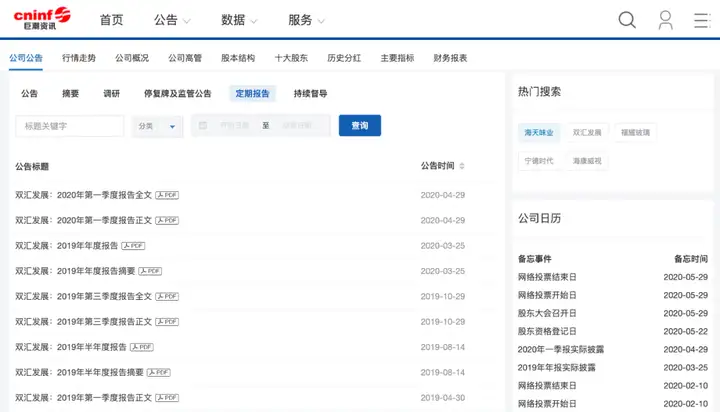Open 双汇发展：2019年第三季度报告正文 link

[84, 322]
